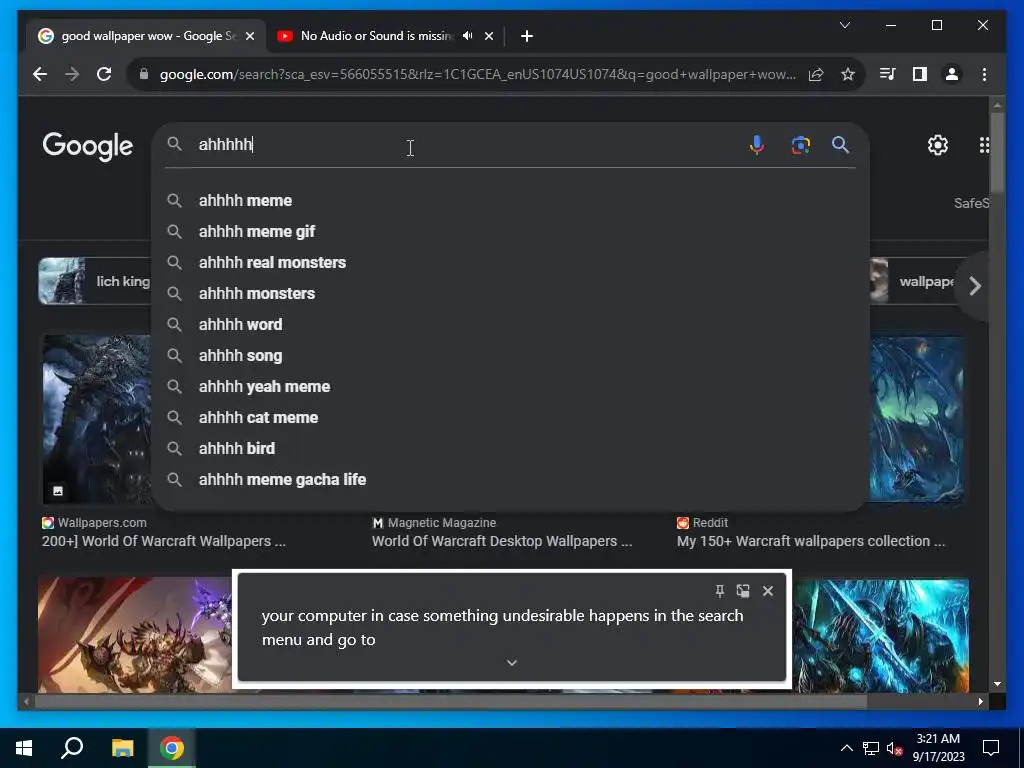Open tab search dropdown chevron

click(844, 25)
